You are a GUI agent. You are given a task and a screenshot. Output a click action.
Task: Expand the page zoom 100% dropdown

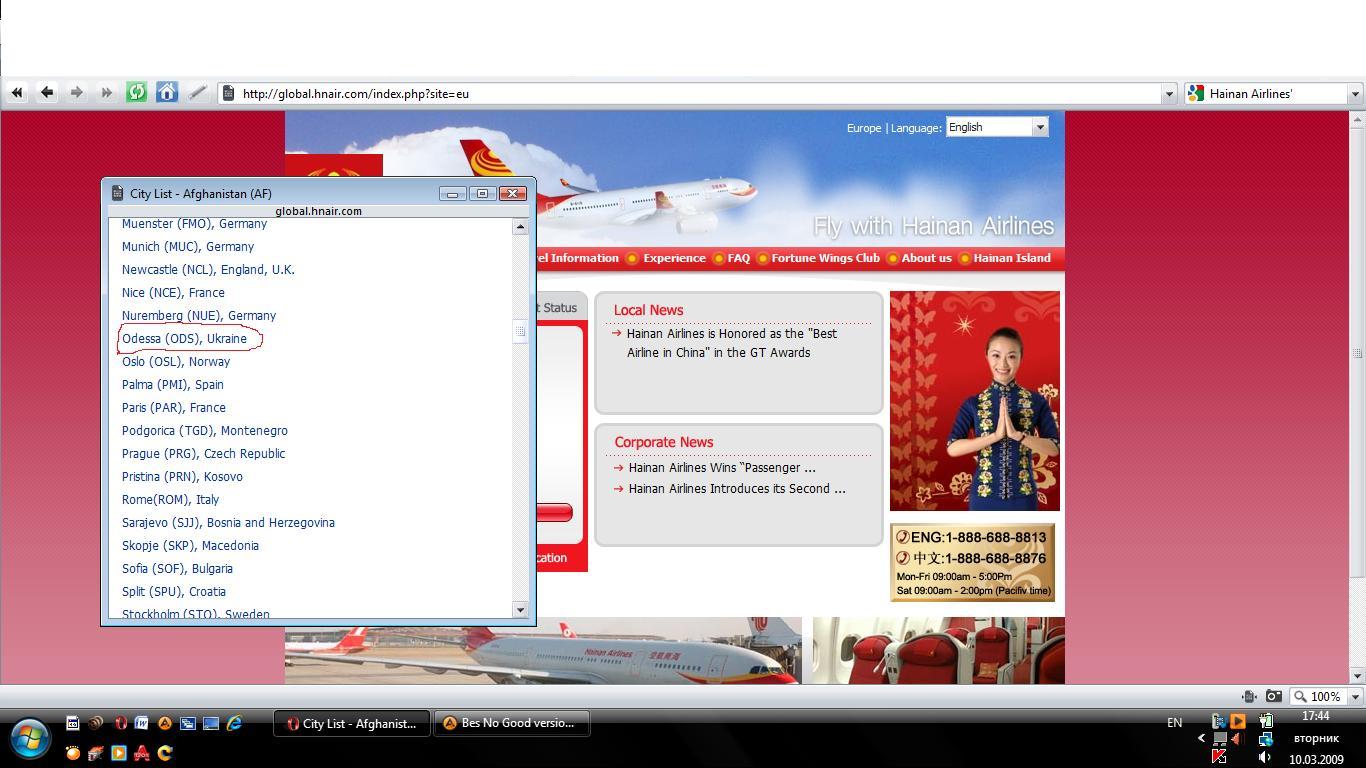pos(1355,696)
